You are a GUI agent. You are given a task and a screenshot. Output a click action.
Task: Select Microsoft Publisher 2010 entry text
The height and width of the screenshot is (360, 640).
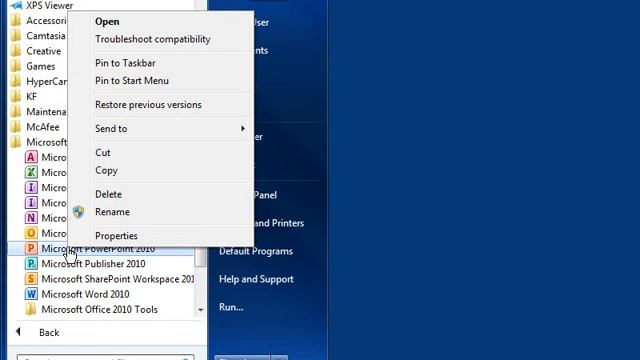[93, 264]
